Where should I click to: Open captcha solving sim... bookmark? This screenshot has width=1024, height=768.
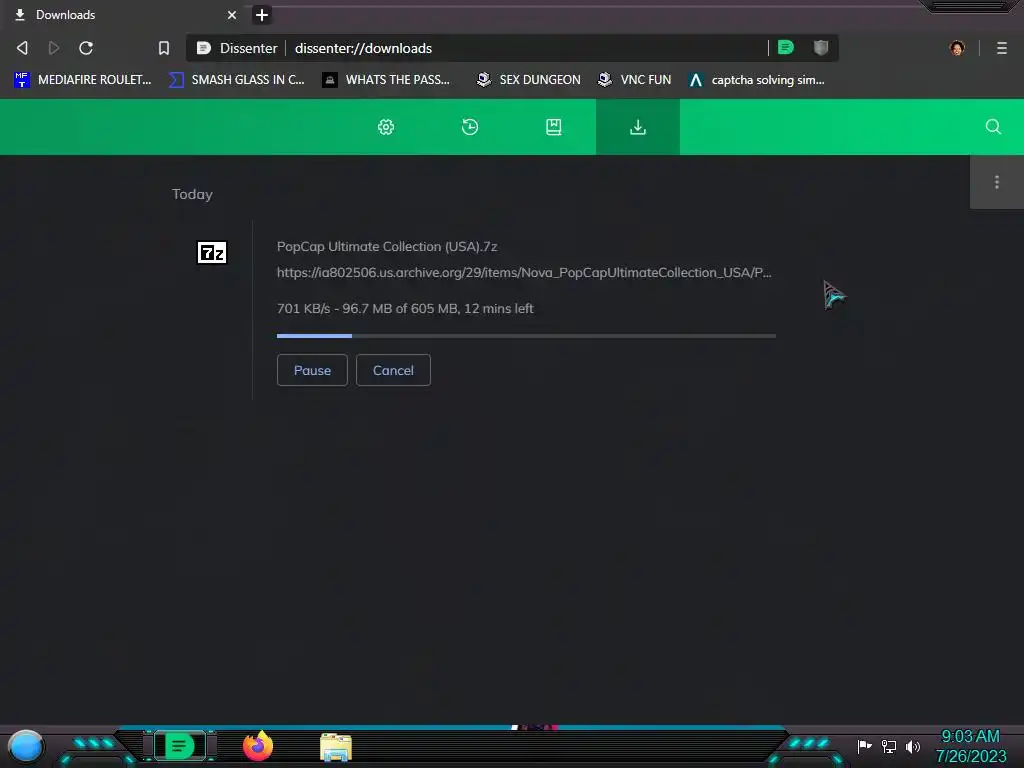[757, 80]
